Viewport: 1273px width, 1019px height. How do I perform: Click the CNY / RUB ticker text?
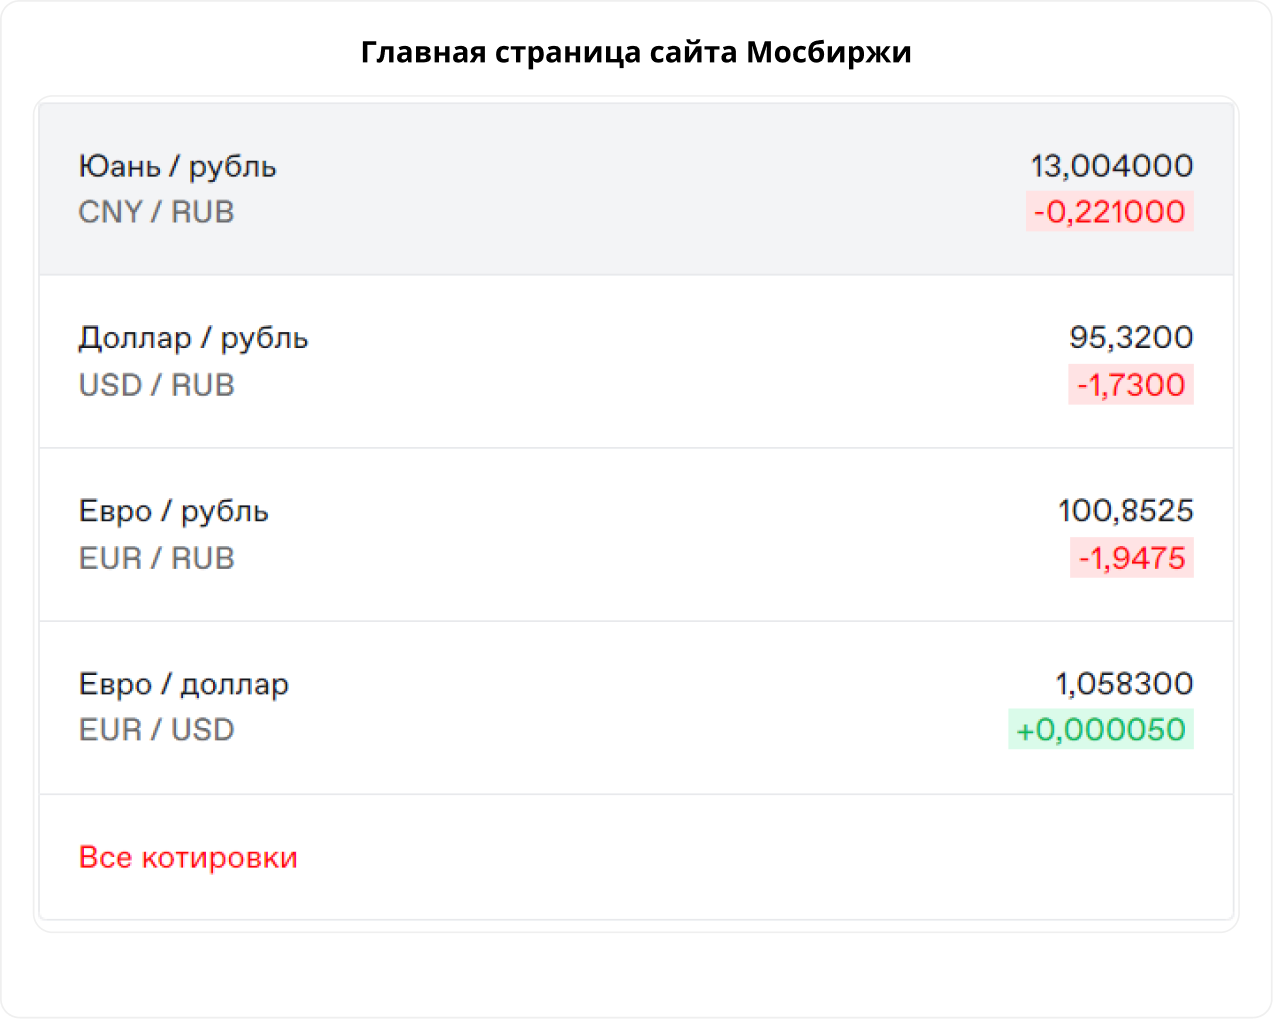coord(156,212)
